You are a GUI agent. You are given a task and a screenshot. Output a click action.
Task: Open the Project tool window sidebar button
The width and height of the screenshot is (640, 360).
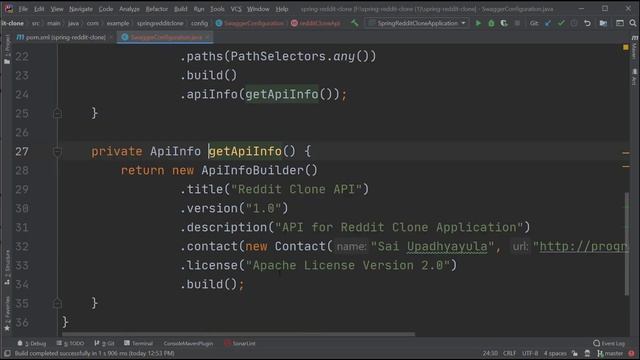click(x=7, y=49)
